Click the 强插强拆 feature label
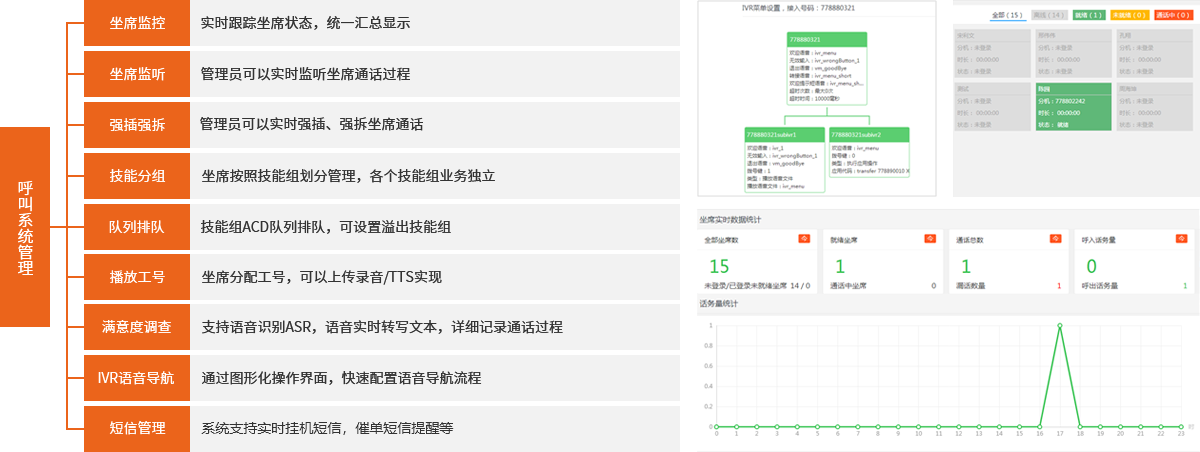Viewport: 1200px width, 452px height. pos(137,125)
